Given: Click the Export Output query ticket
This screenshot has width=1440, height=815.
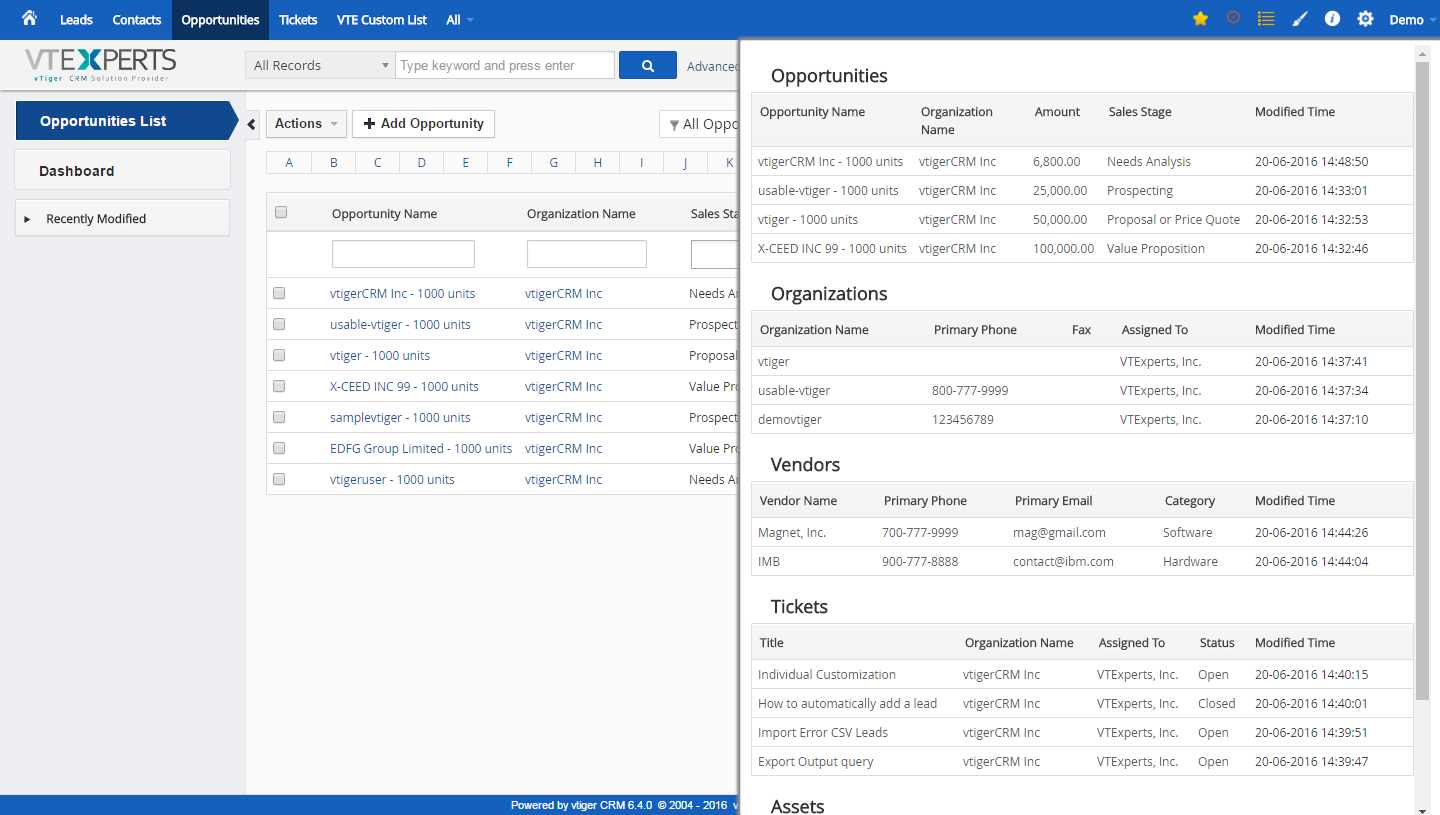Looking at the screenshot, I should click(x=815, y=761).
